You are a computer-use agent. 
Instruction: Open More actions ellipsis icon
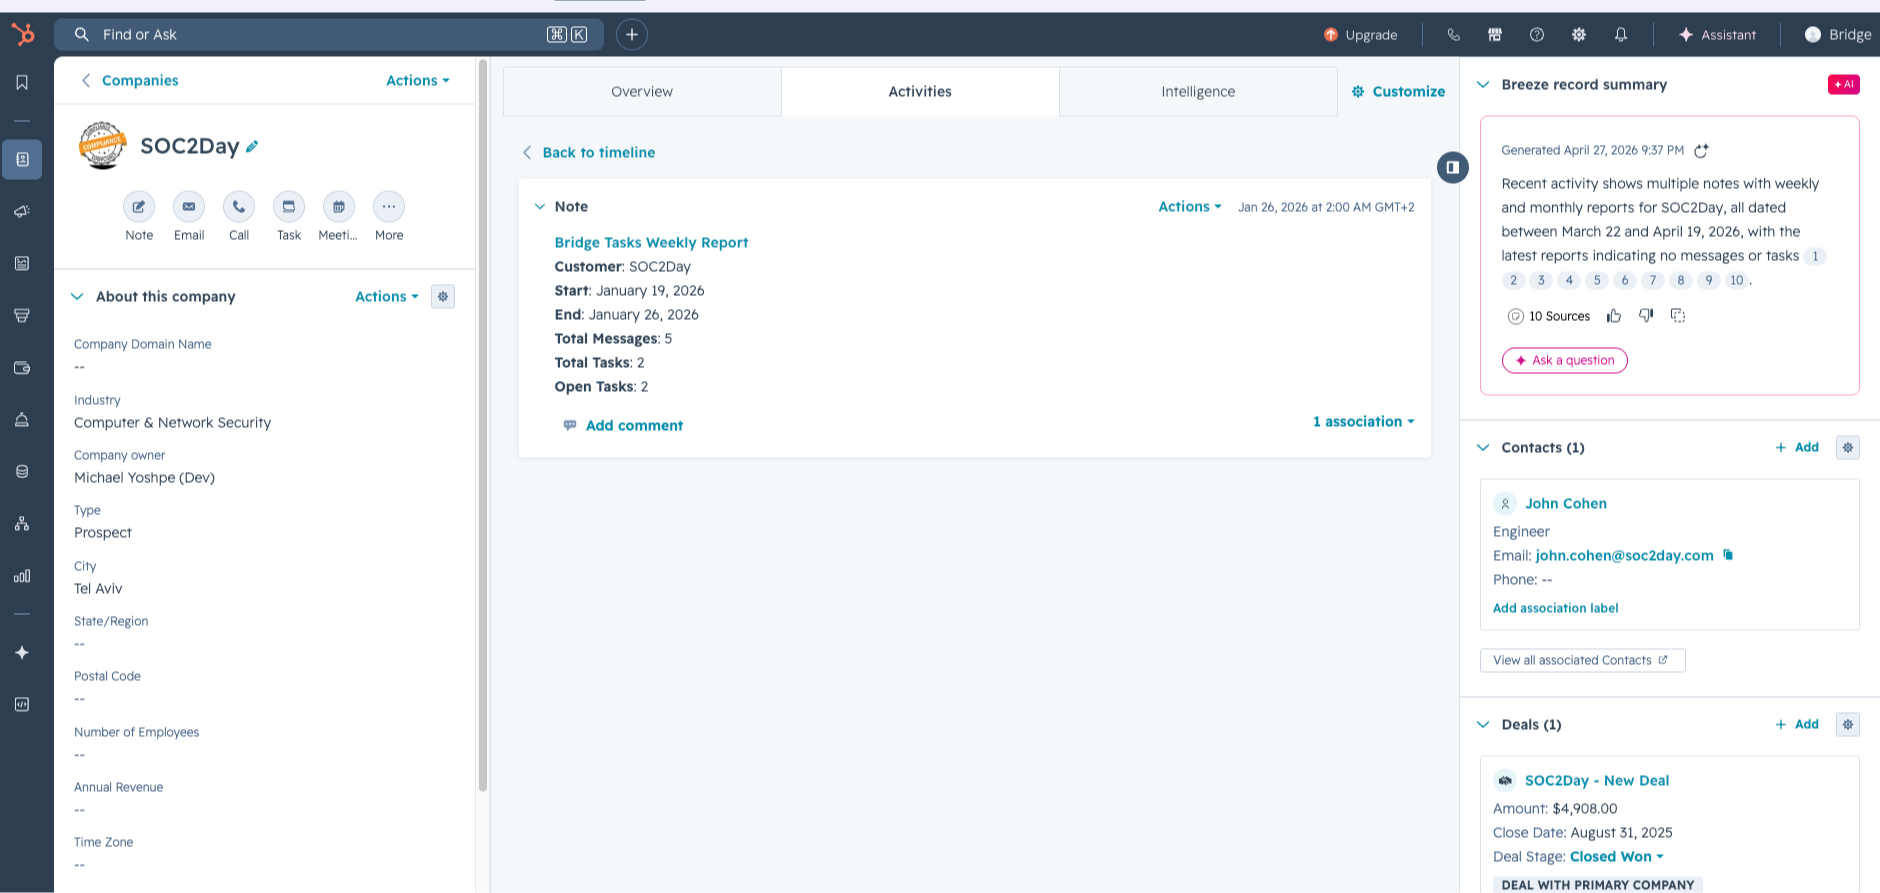pos(389,207)
